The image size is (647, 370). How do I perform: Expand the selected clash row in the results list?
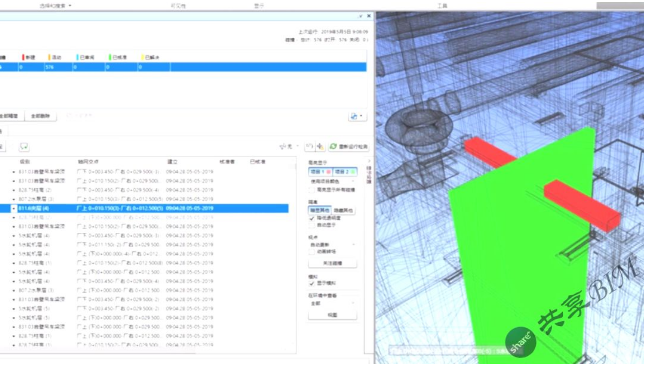(14, 208)
